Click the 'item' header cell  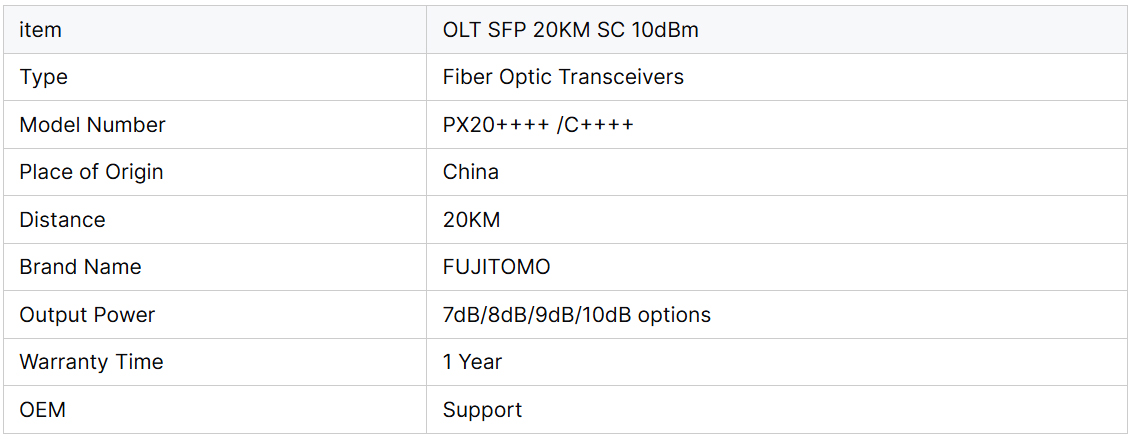[40, 30]
